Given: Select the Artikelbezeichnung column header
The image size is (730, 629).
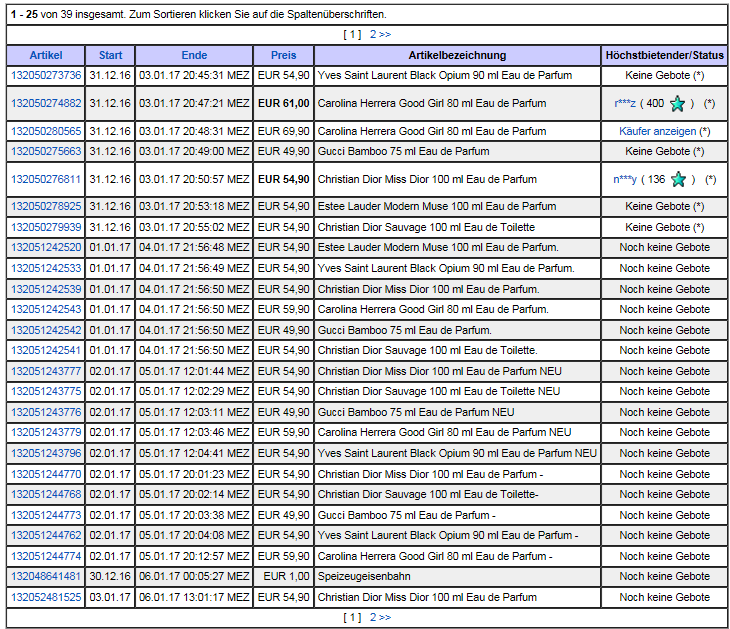Looking at the screenshot, I should coord(457,55).
